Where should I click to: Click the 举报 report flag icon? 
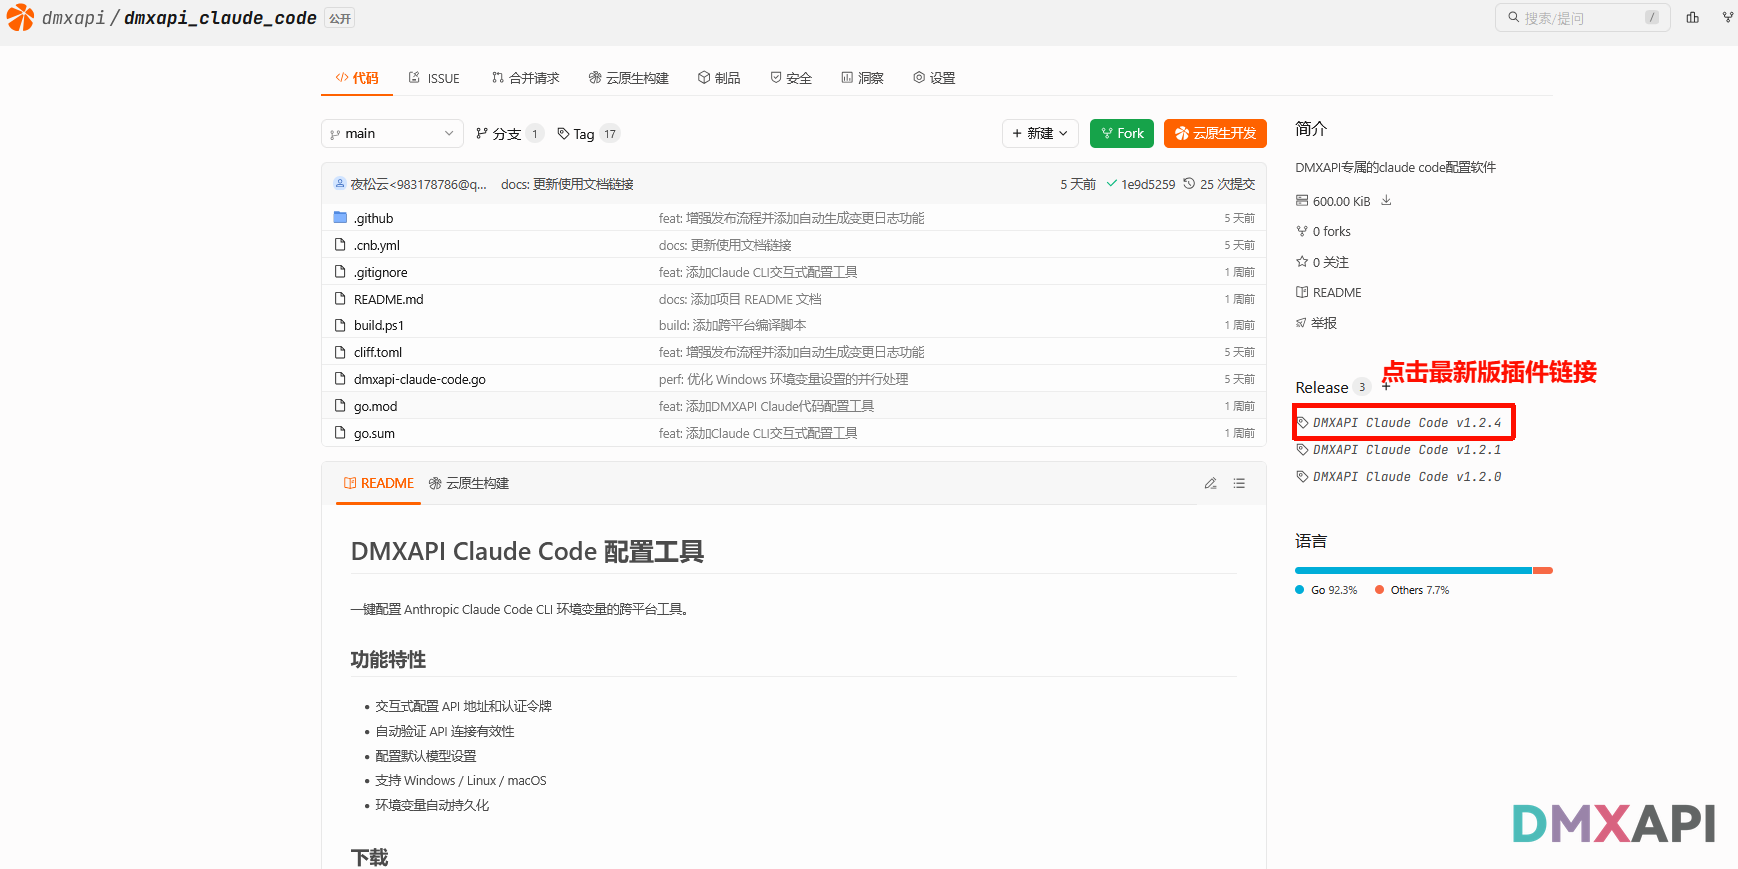tap(1302, 323)
